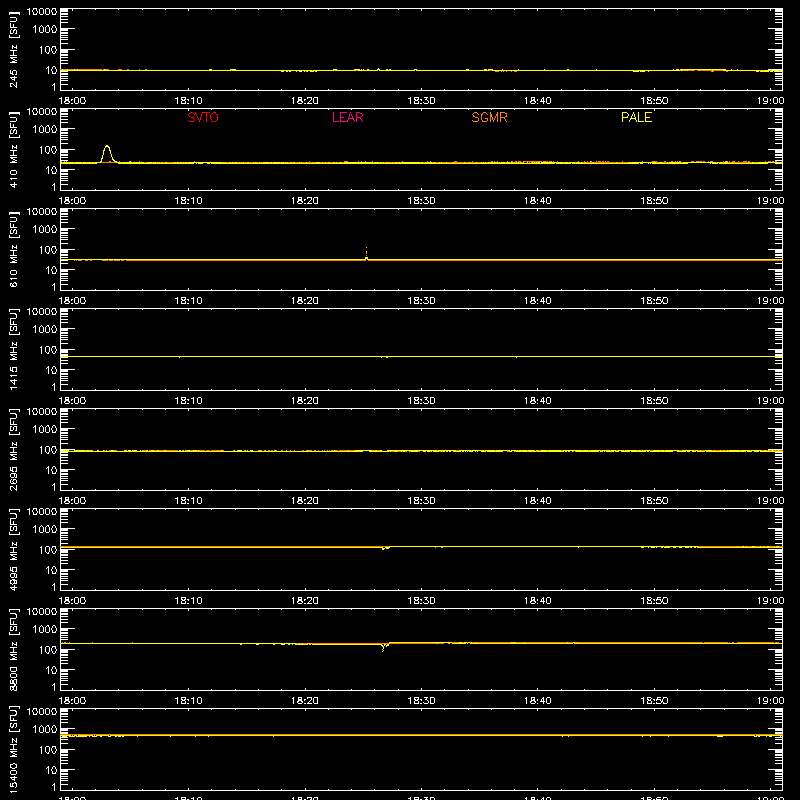Click the 1000 tick label on the 1415 MHz axis

pos(45,330)
